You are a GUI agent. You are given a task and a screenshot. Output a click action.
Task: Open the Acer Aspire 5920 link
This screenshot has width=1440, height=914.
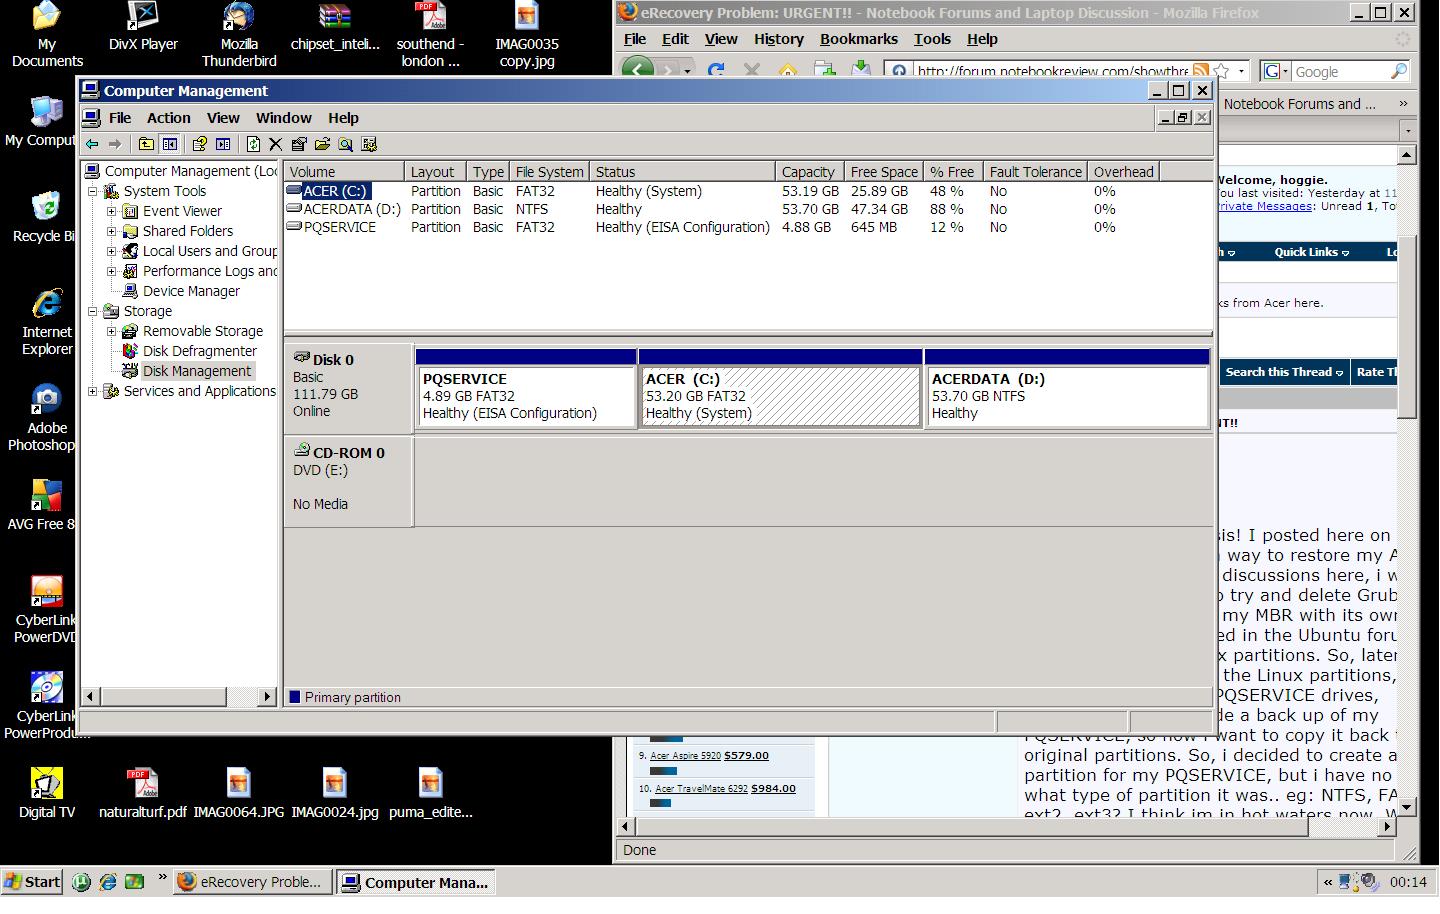pyautogui.click(x=685, y=756)
